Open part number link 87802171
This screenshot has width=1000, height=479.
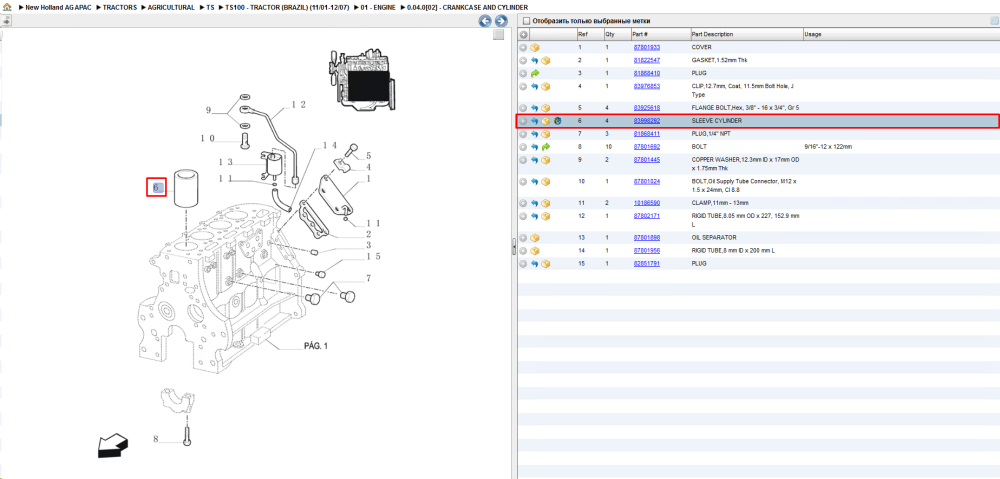(646, 216)
